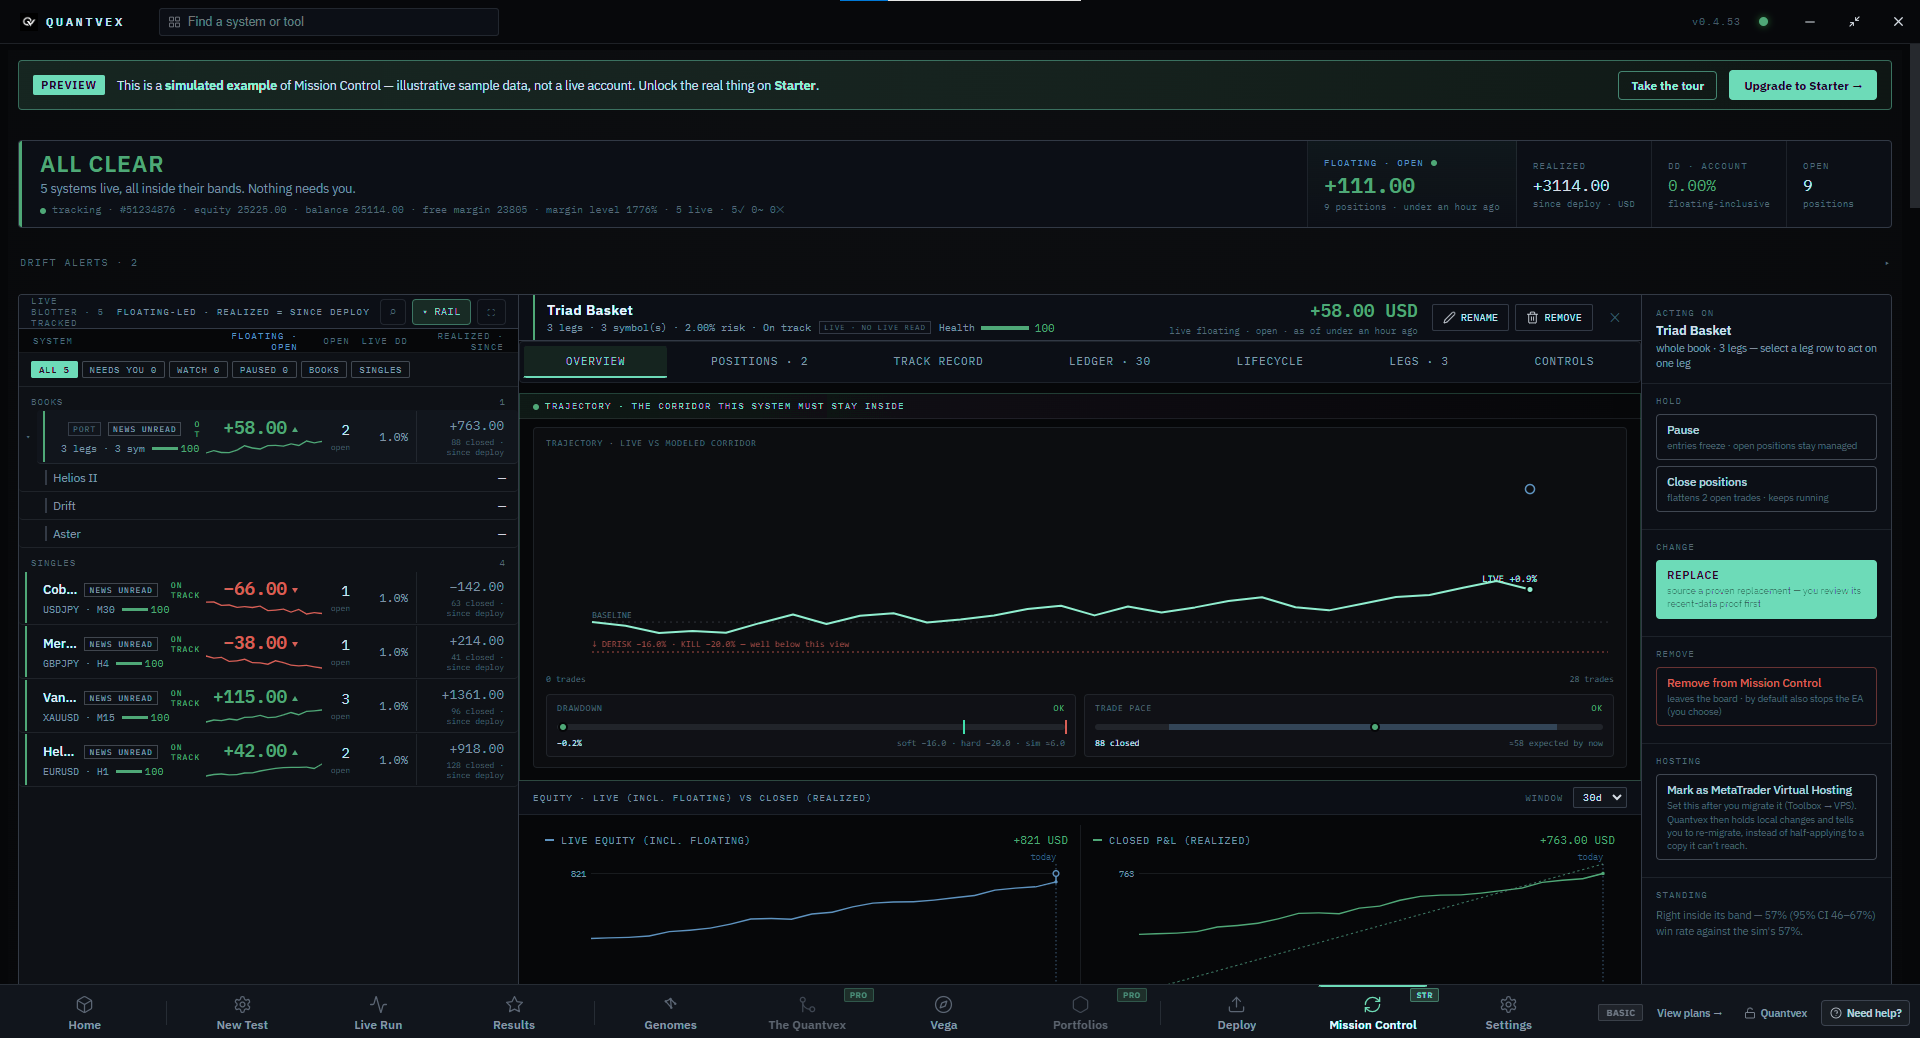Open the Home section in the bottom nav
This screenshot has height=1038, width=1920.
click(85, 1012)
